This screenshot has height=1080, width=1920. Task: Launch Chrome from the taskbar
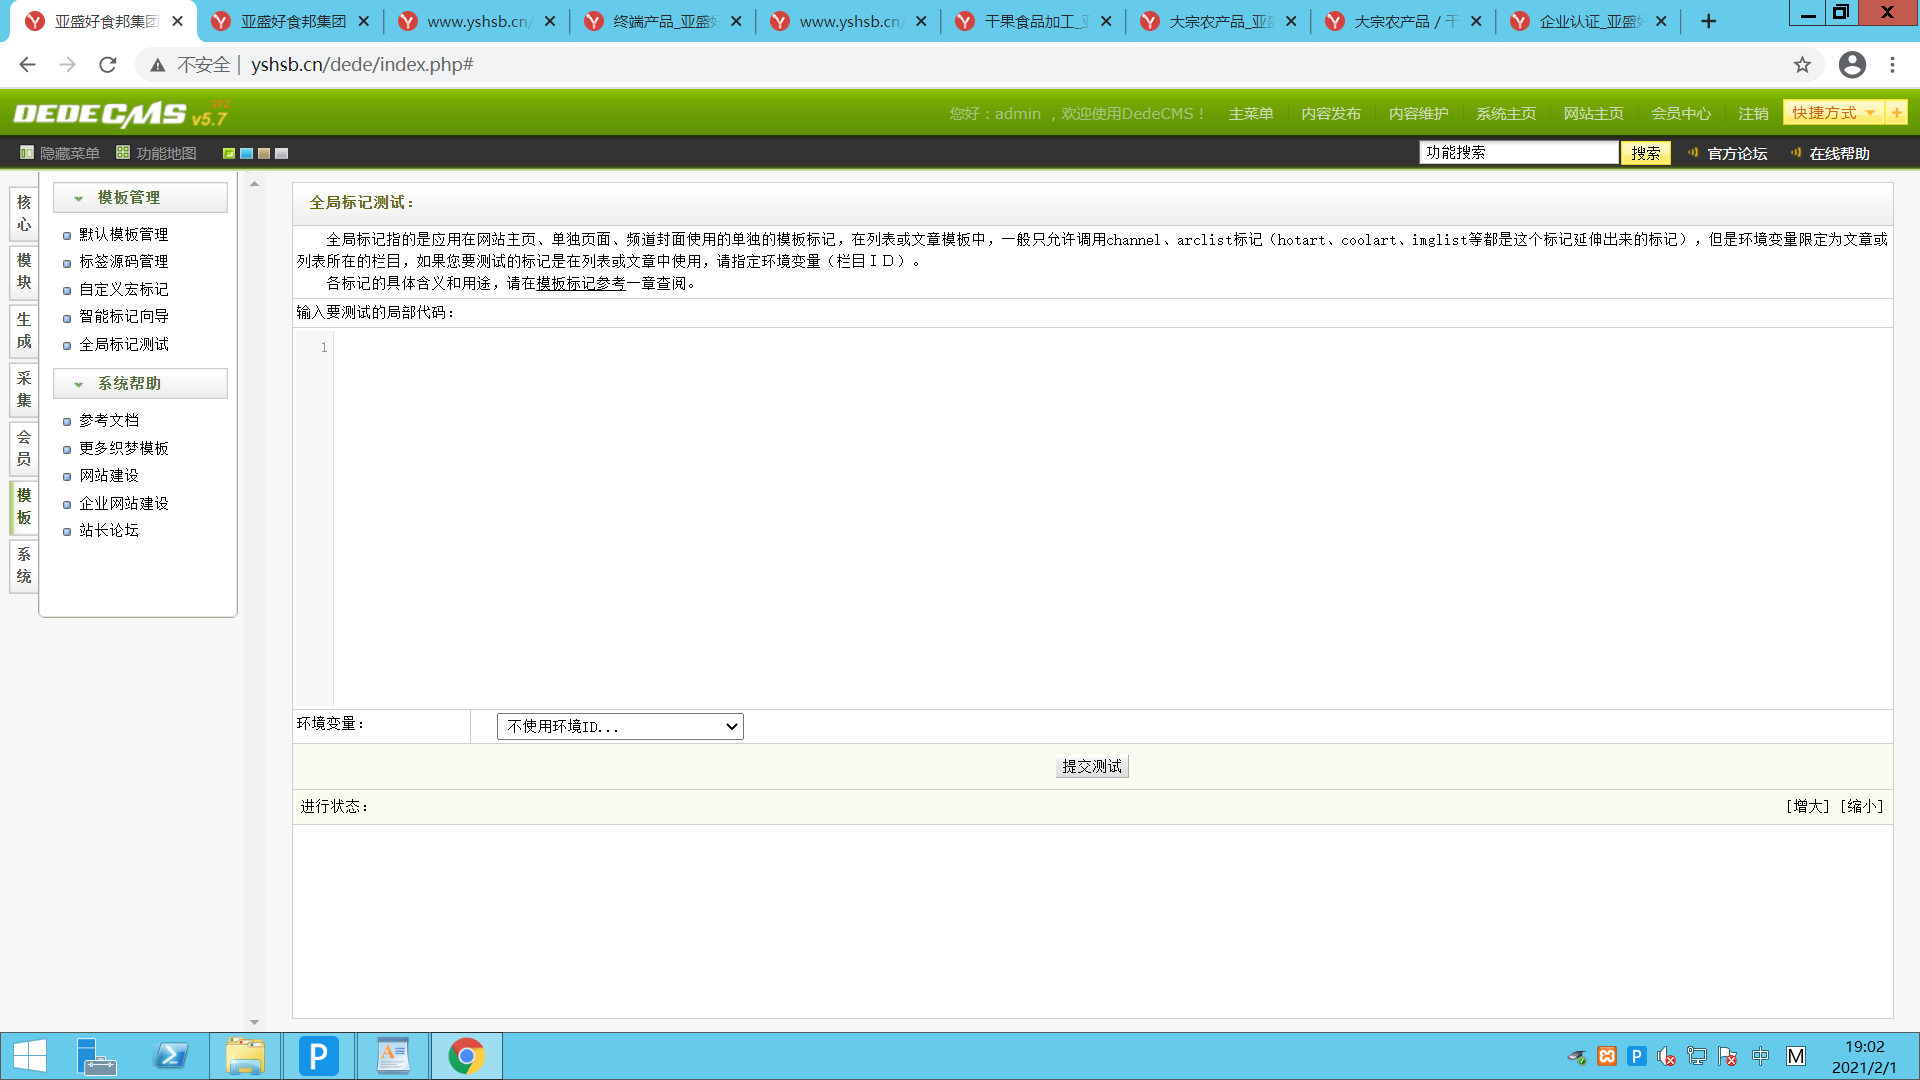tap(466, 1055)
